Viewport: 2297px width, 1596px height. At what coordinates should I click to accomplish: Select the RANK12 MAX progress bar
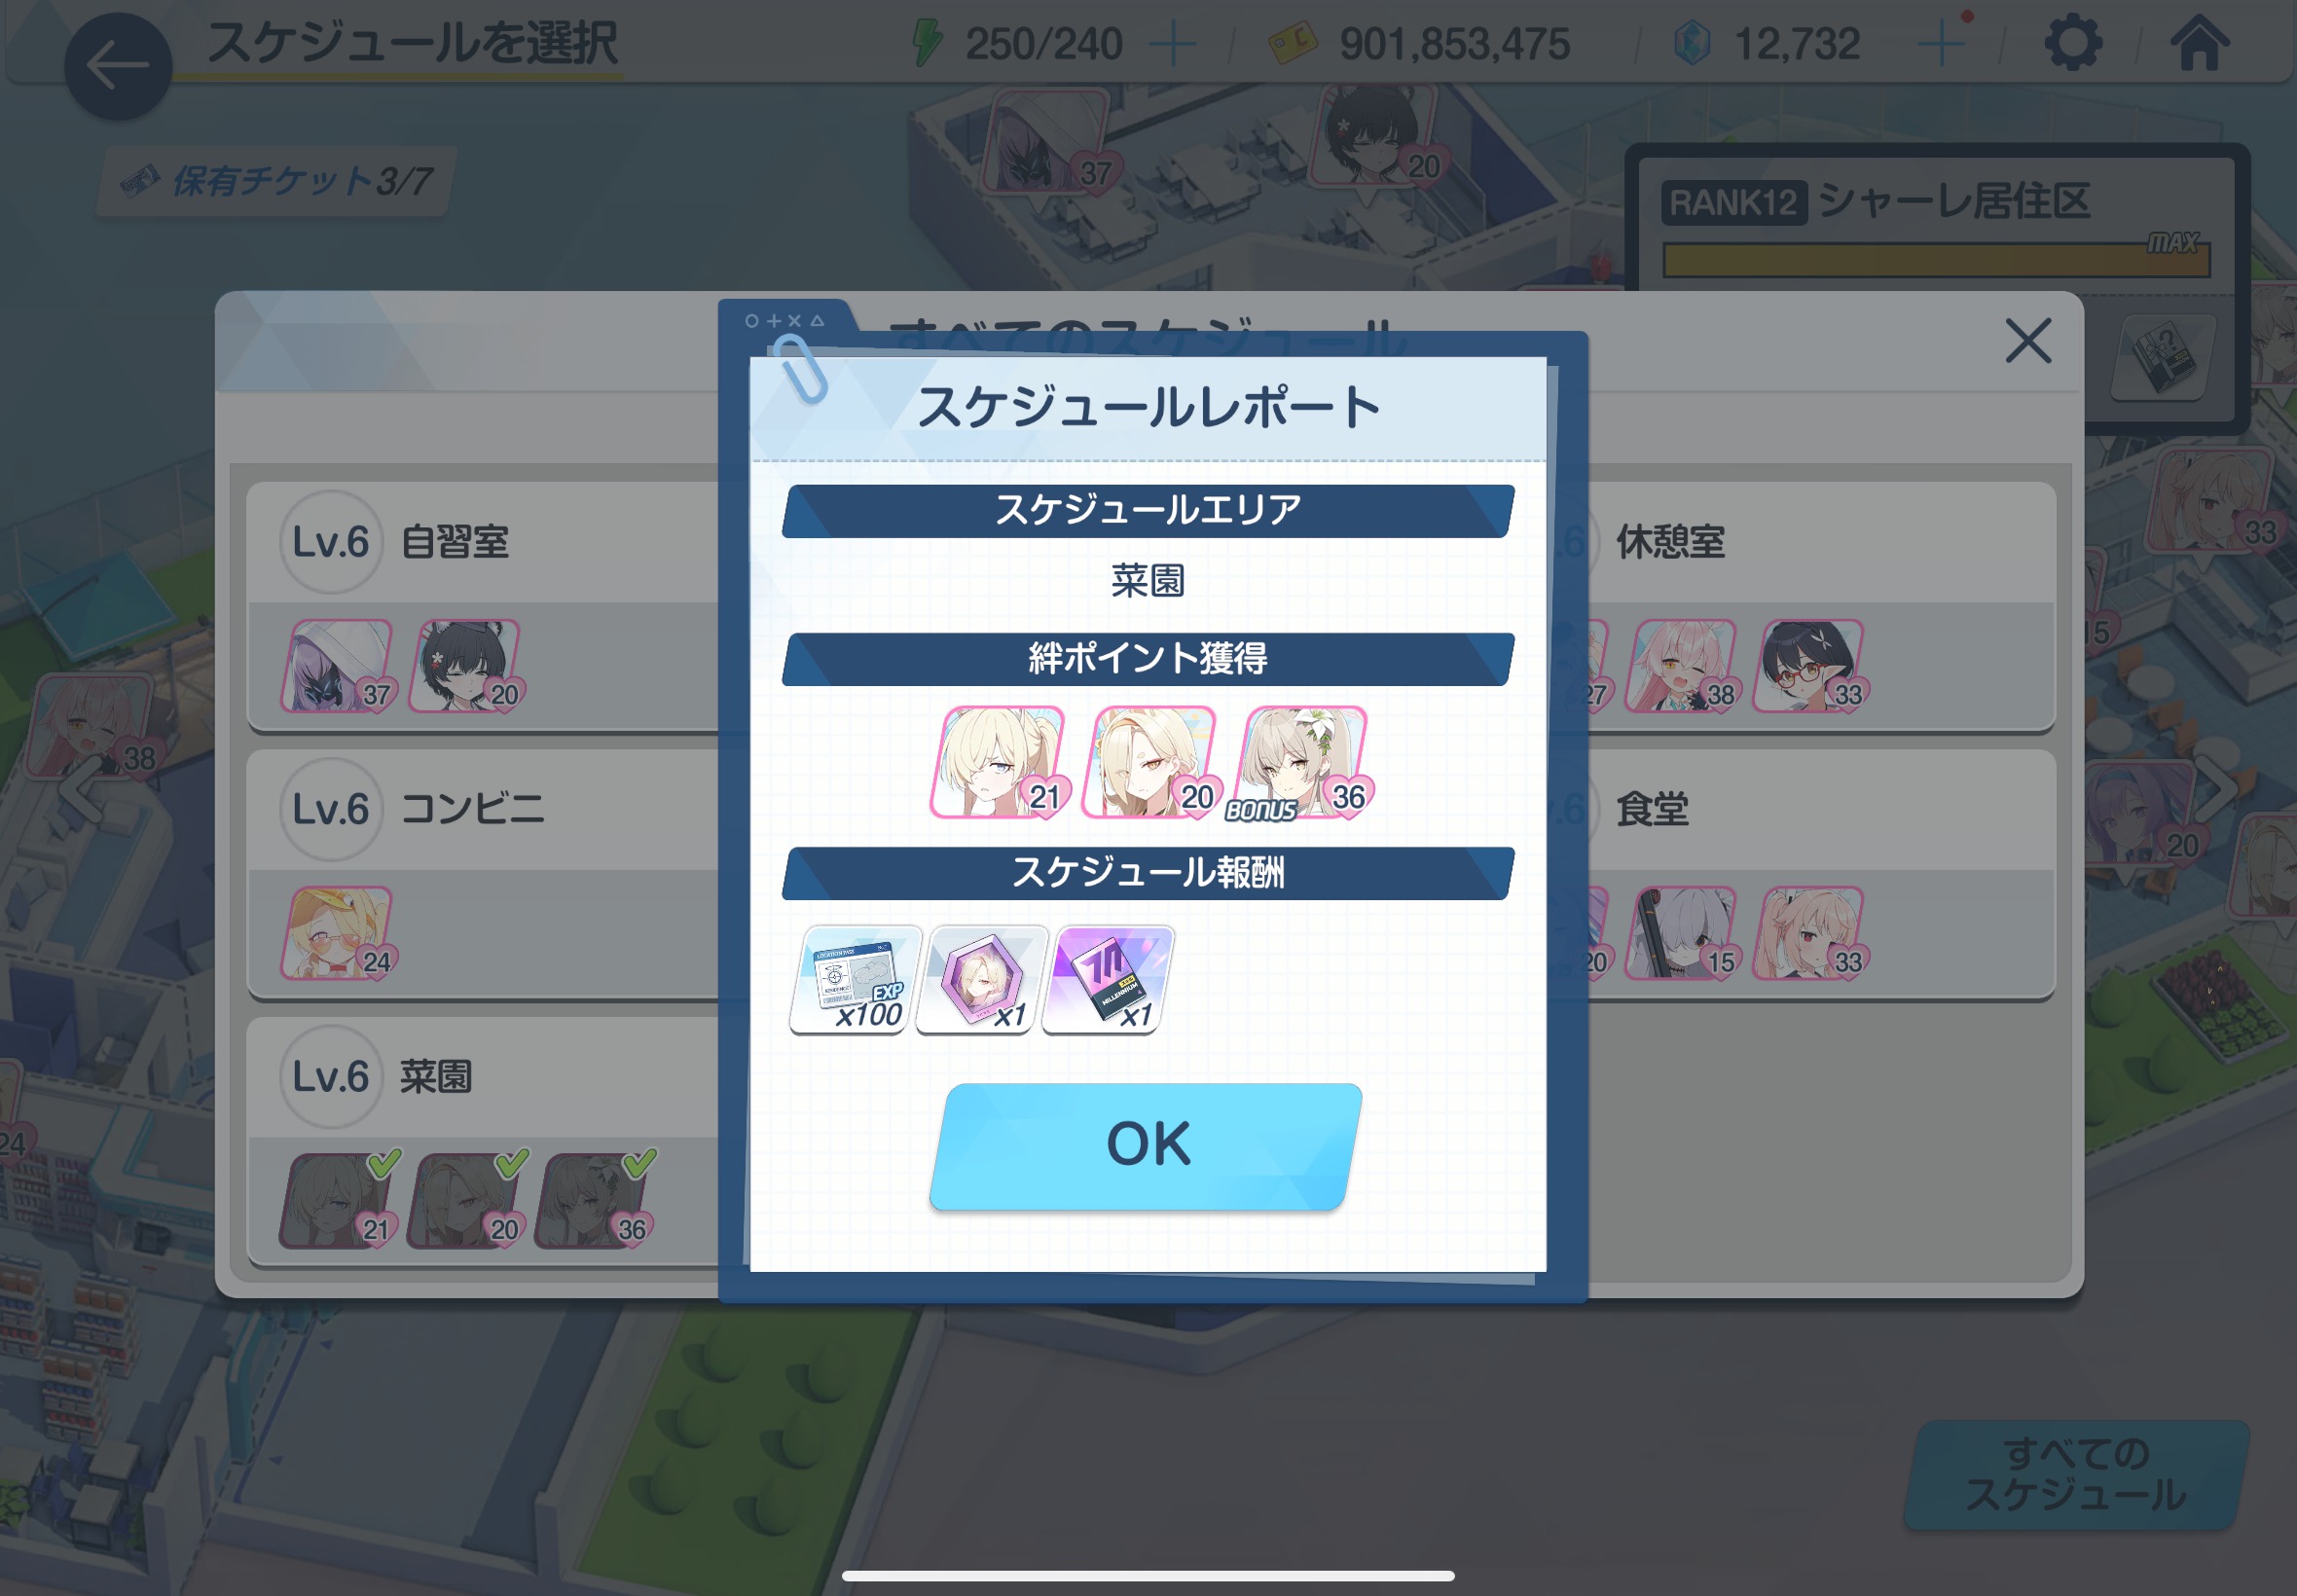coord(1935,261)
